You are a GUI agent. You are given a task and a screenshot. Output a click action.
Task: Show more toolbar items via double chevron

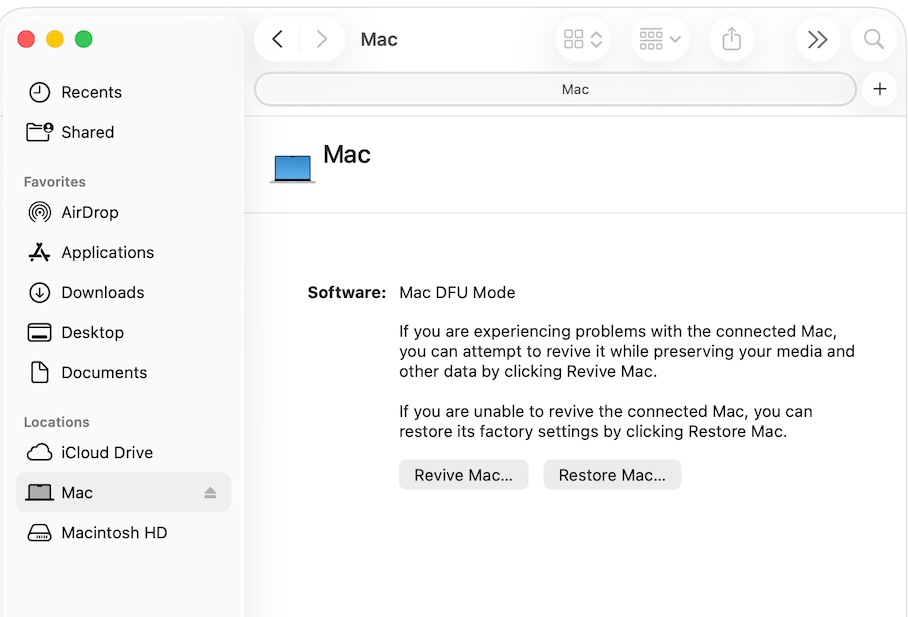817,39
